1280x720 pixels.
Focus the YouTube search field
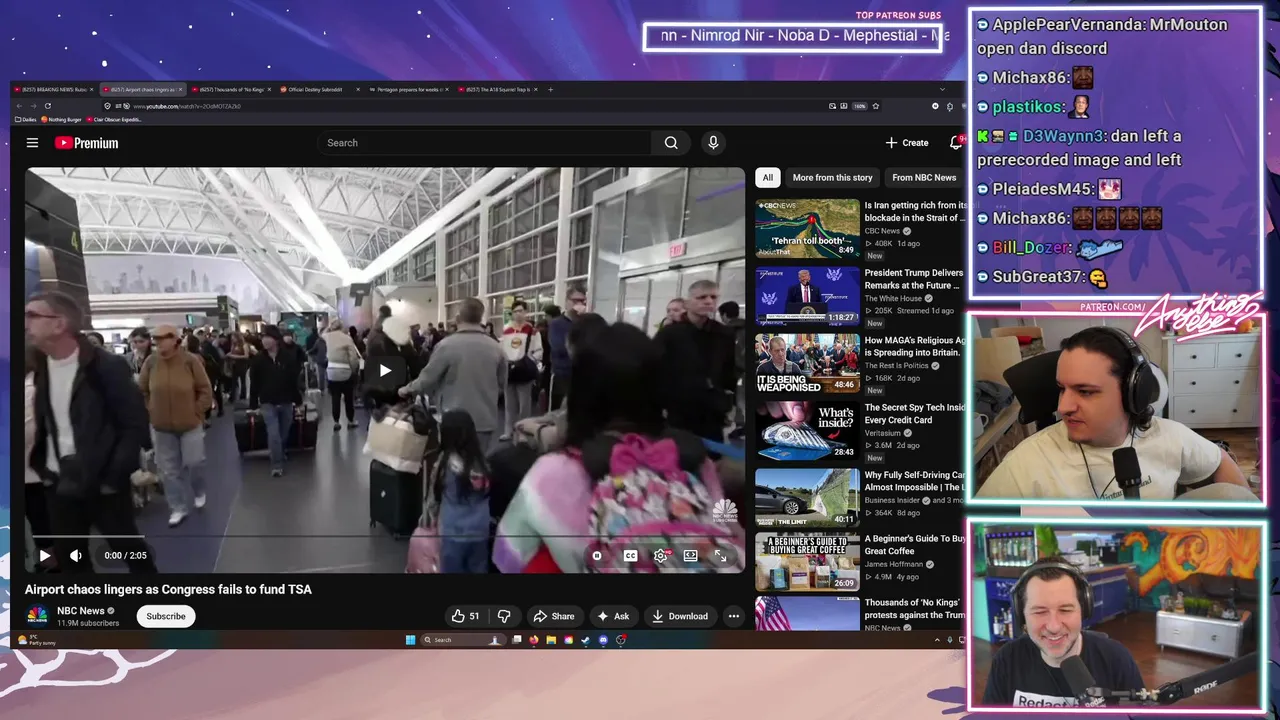tap(485, 143)
